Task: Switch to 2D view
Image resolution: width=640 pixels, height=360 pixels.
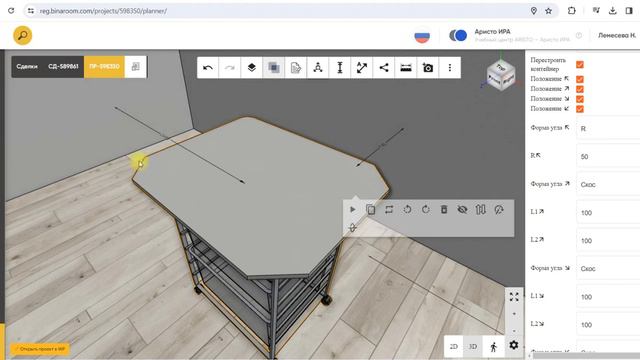Action: (453, 347)
